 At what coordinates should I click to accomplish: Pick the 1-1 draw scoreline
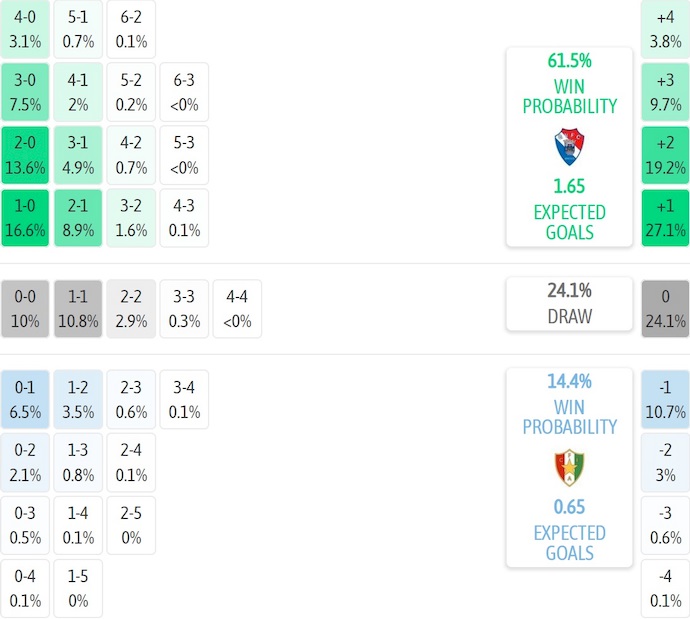pos(79,309)
